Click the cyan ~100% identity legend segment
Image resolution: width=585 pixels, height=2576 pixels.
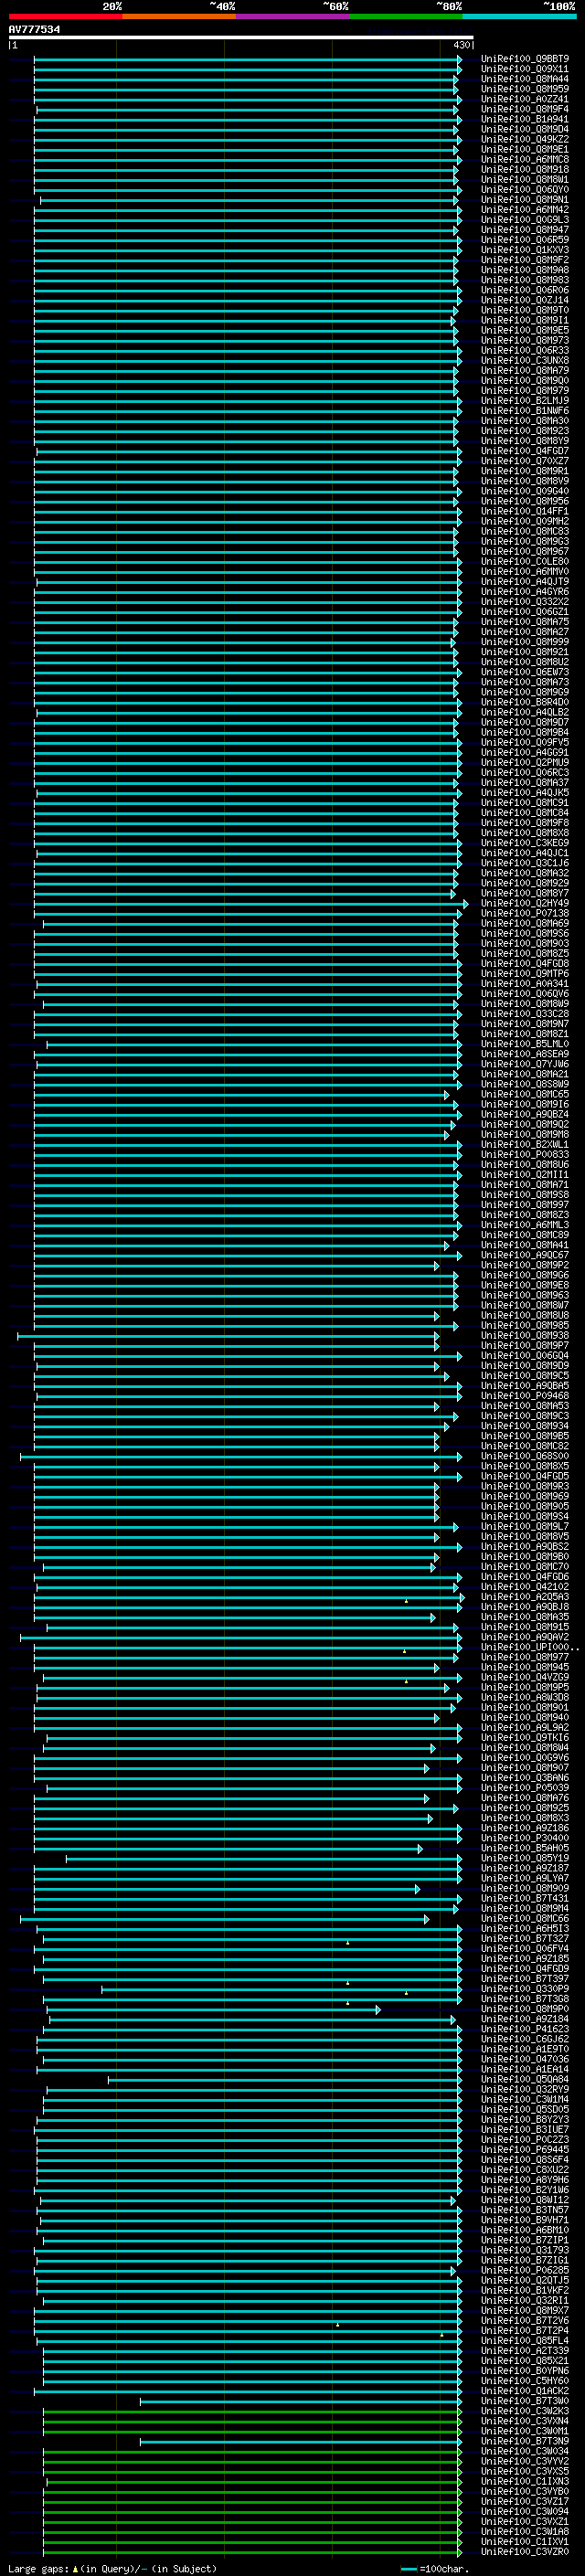519,16
